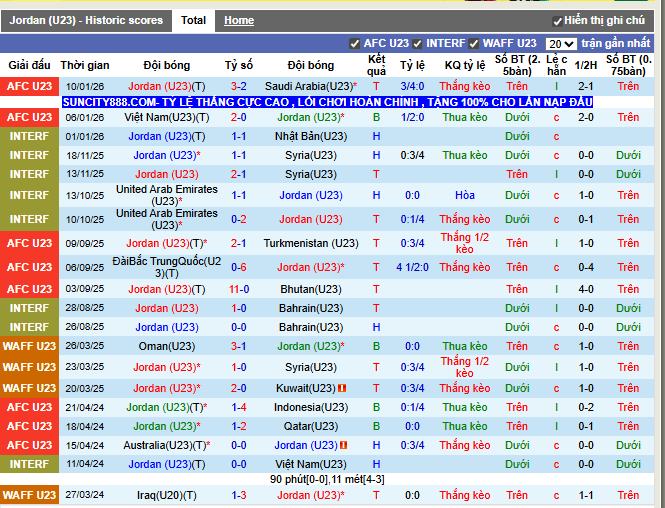665x508 pixels.
Task: Click the 3-2 score versus Saudi Arabia
Action: click(239, 87)
